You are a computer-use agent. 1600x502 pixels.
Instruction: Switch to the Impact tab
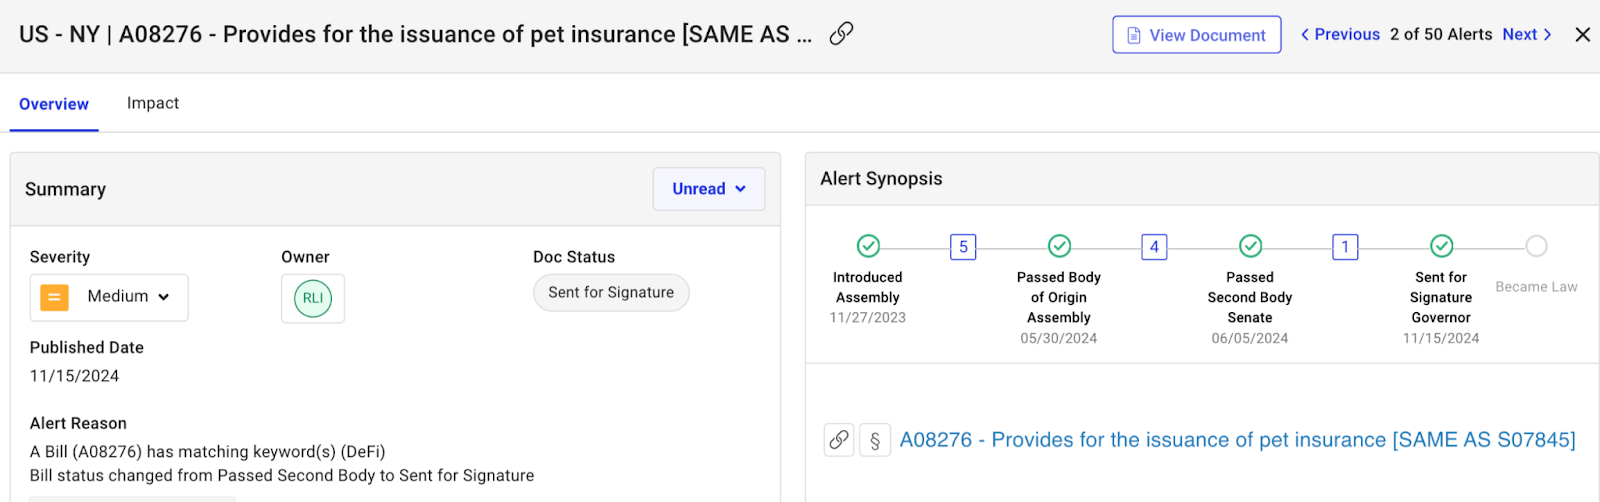[x=153, y=103]
